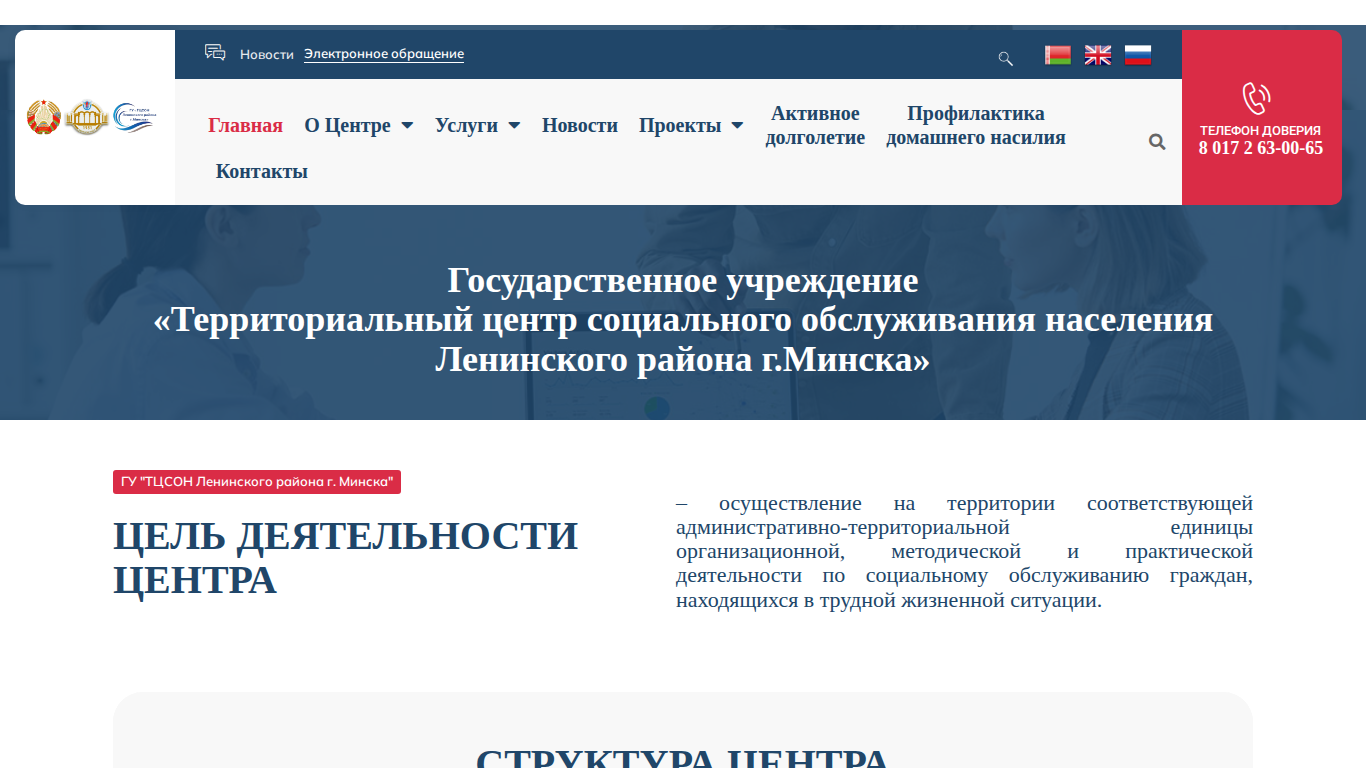Click the gold building emblem logo
1366x768 pixels.
click(x=87, y=118)
